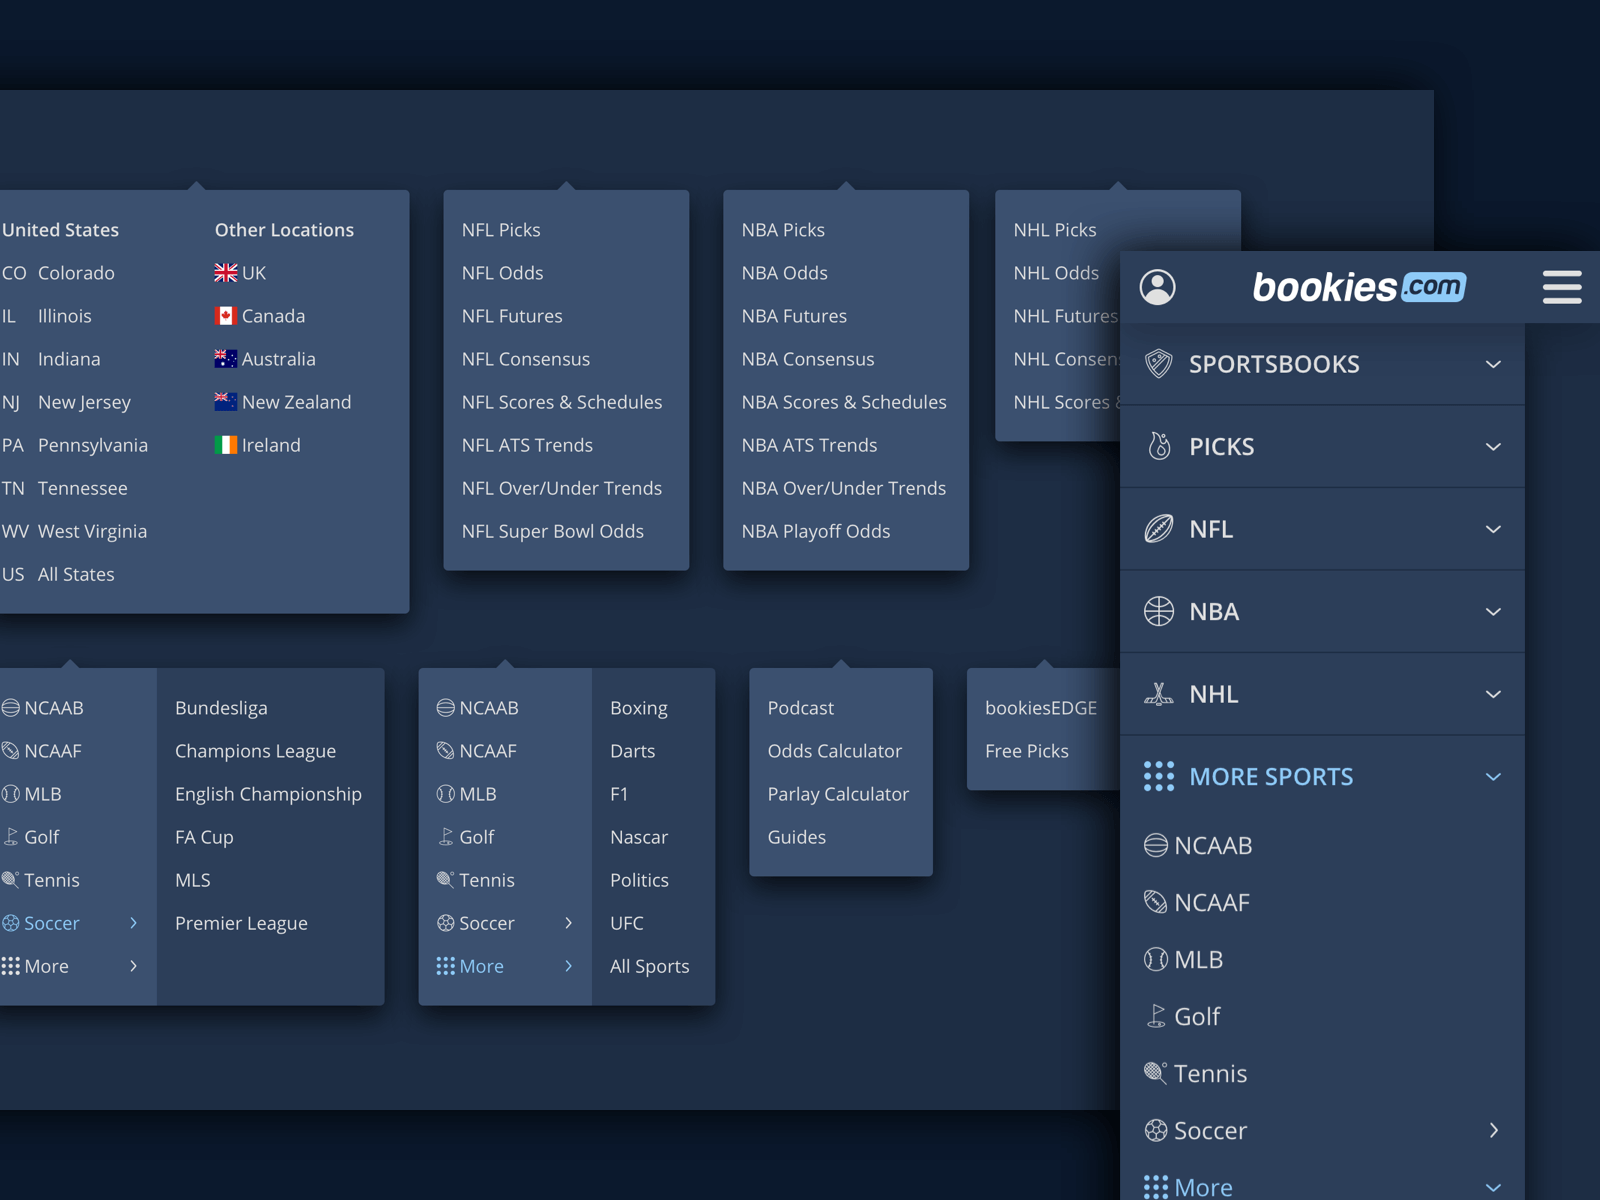Select the Canada flag icon
This screenshot has width=1600, height=1200.
[226, 316]
